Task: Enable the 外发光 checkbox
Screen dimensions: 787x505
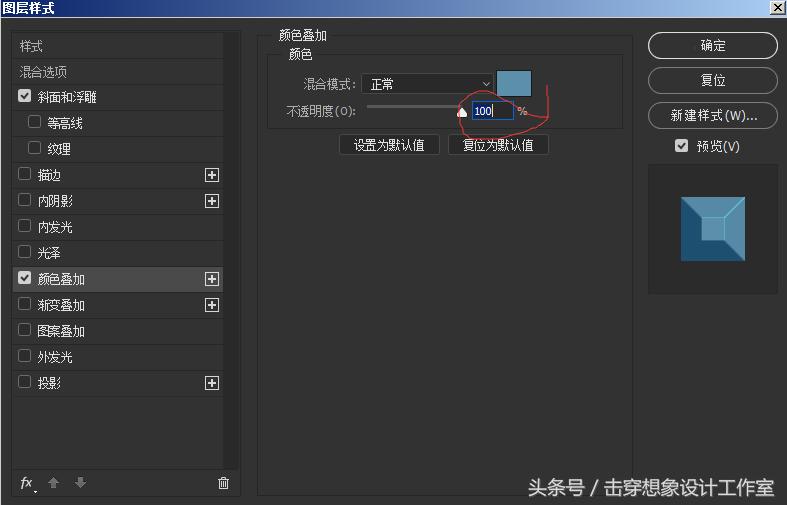Action: click(x=24, y=356)
